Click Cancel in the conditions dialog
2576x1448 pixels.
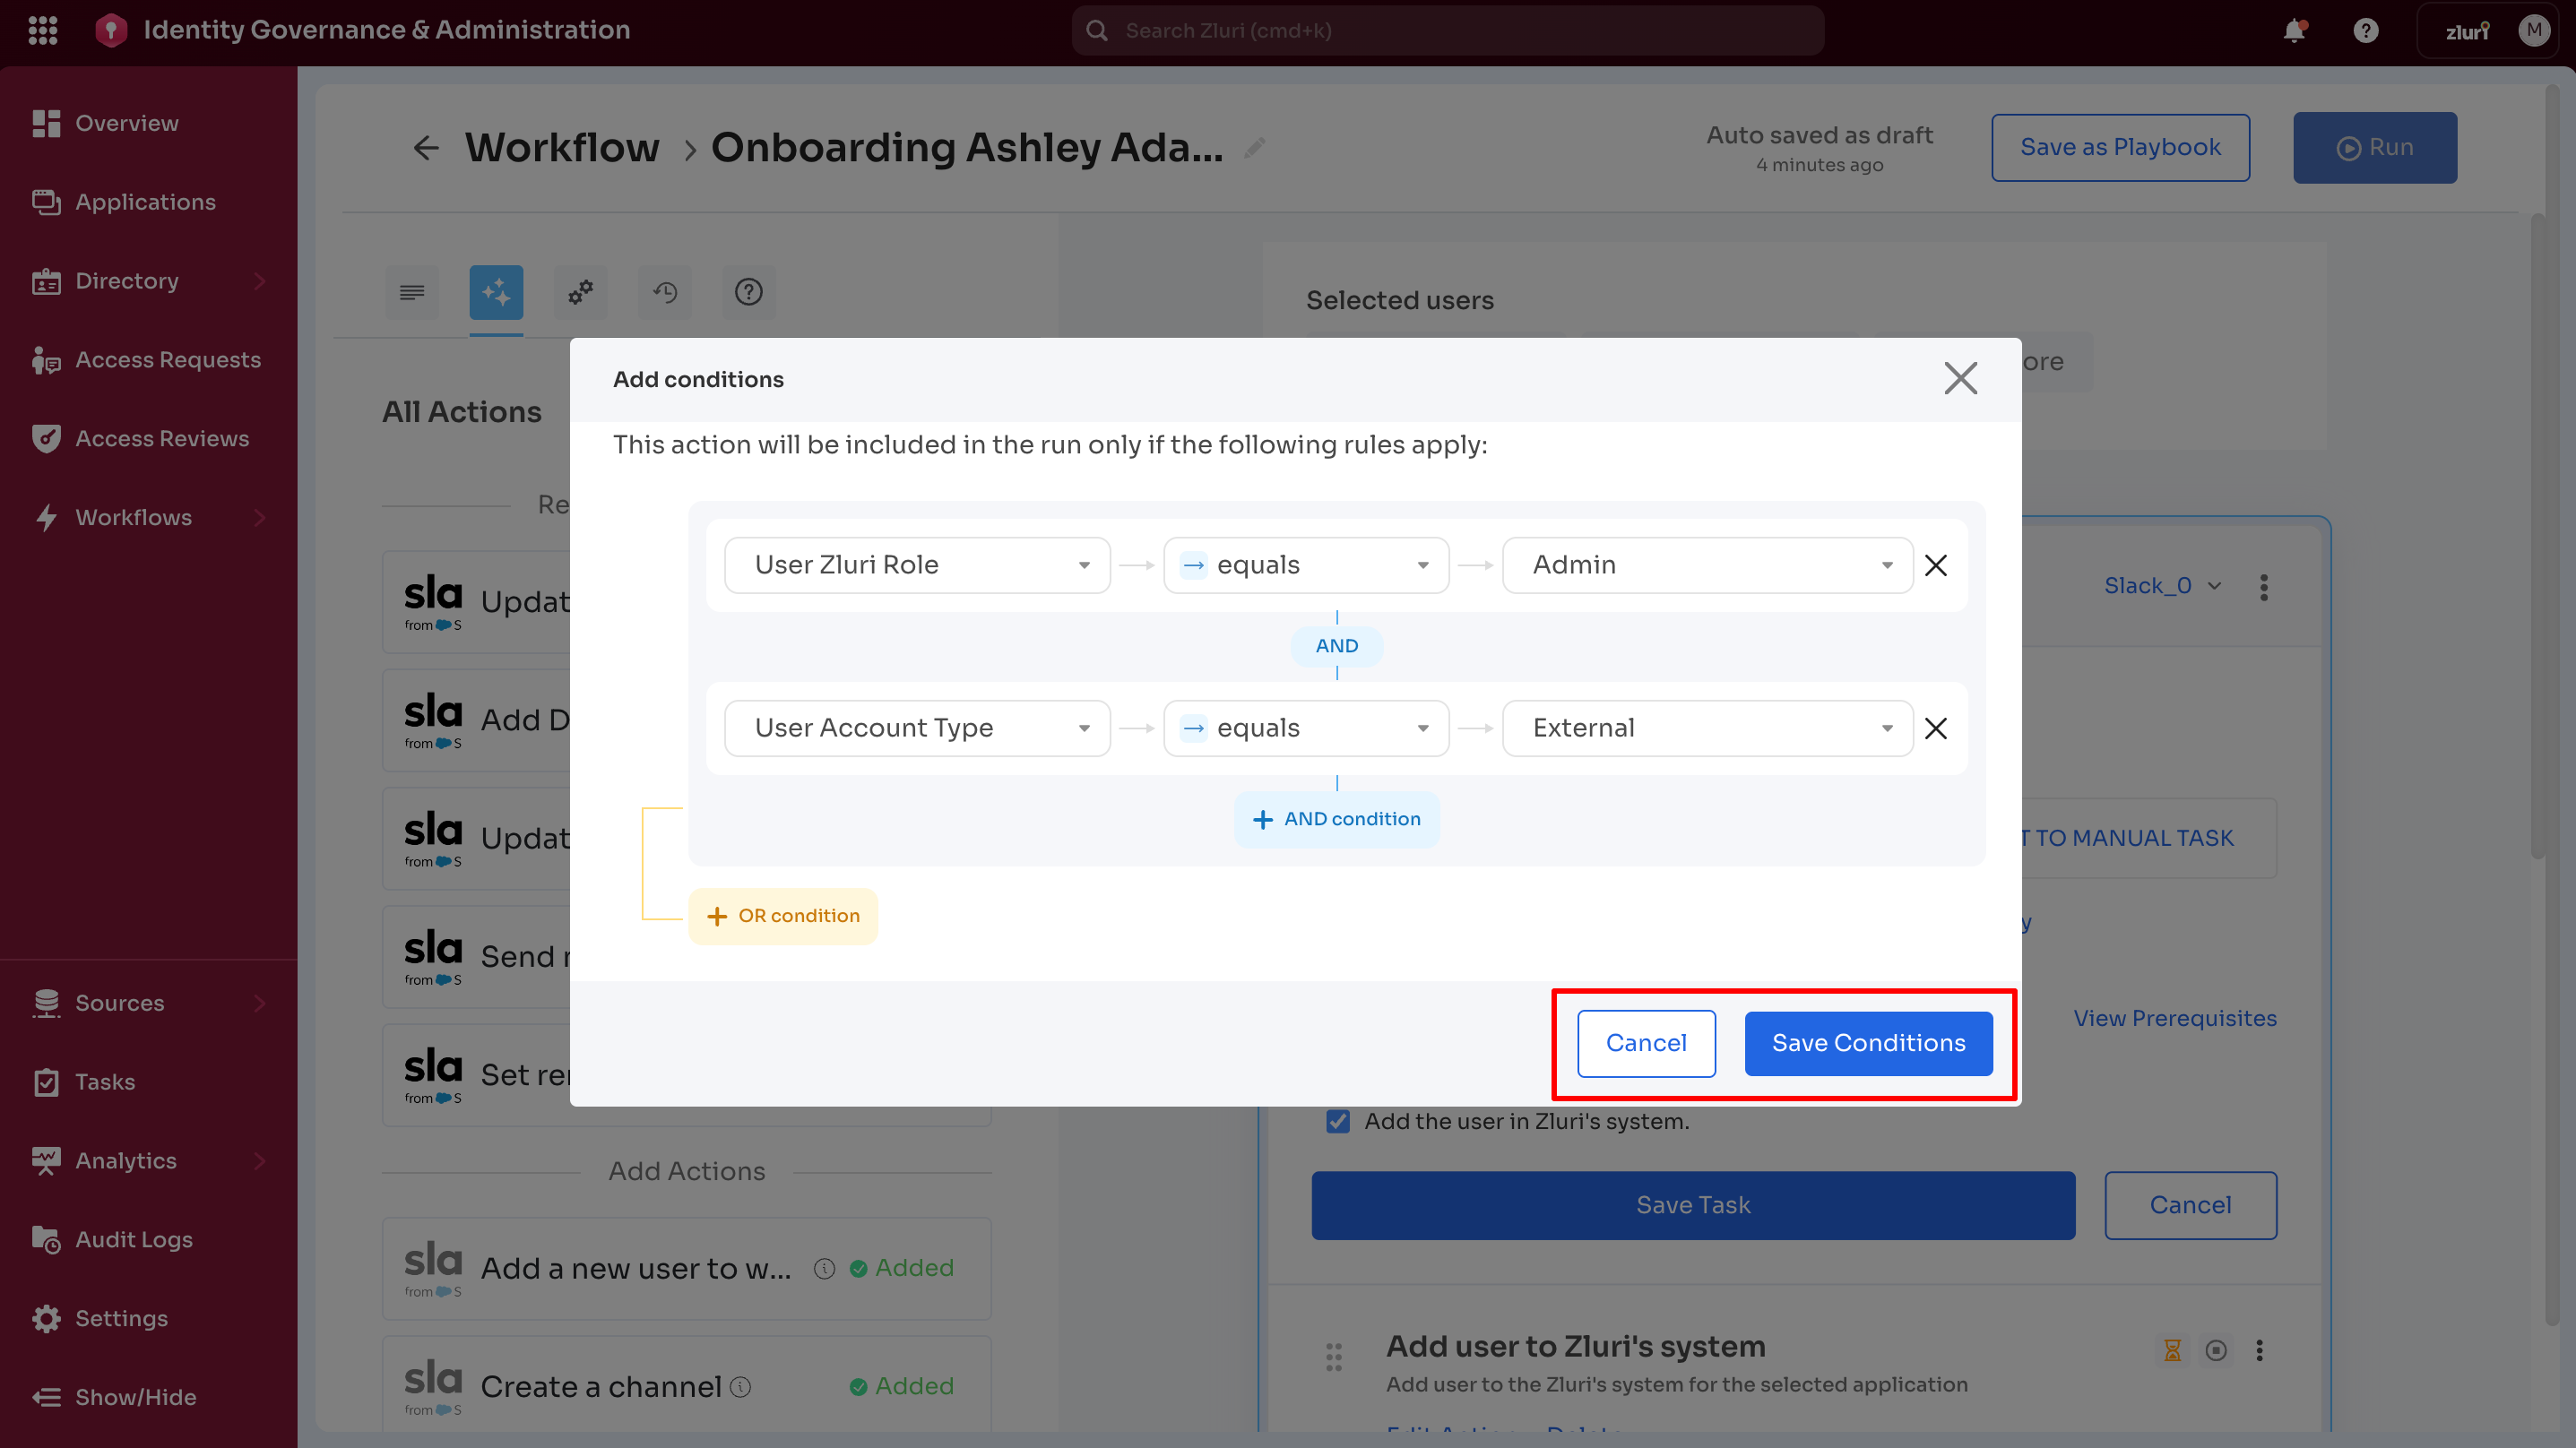point(1646,1043)
